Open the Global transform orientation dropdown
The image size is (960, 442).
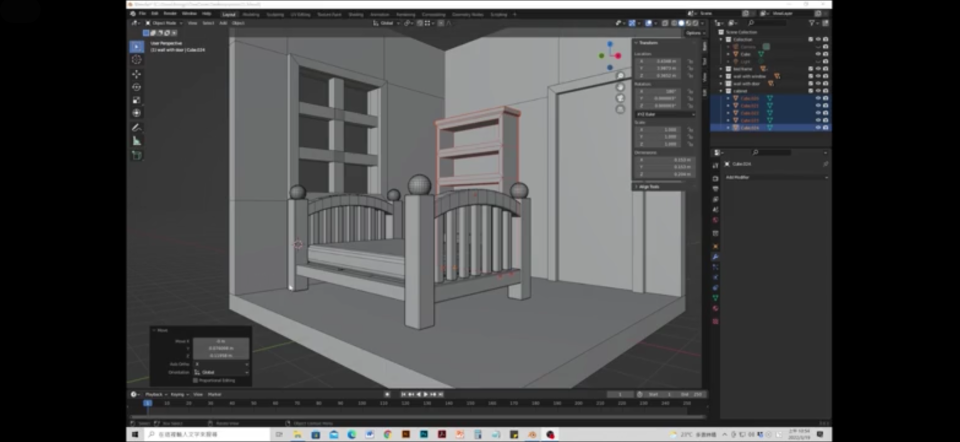tap(387, 23)
